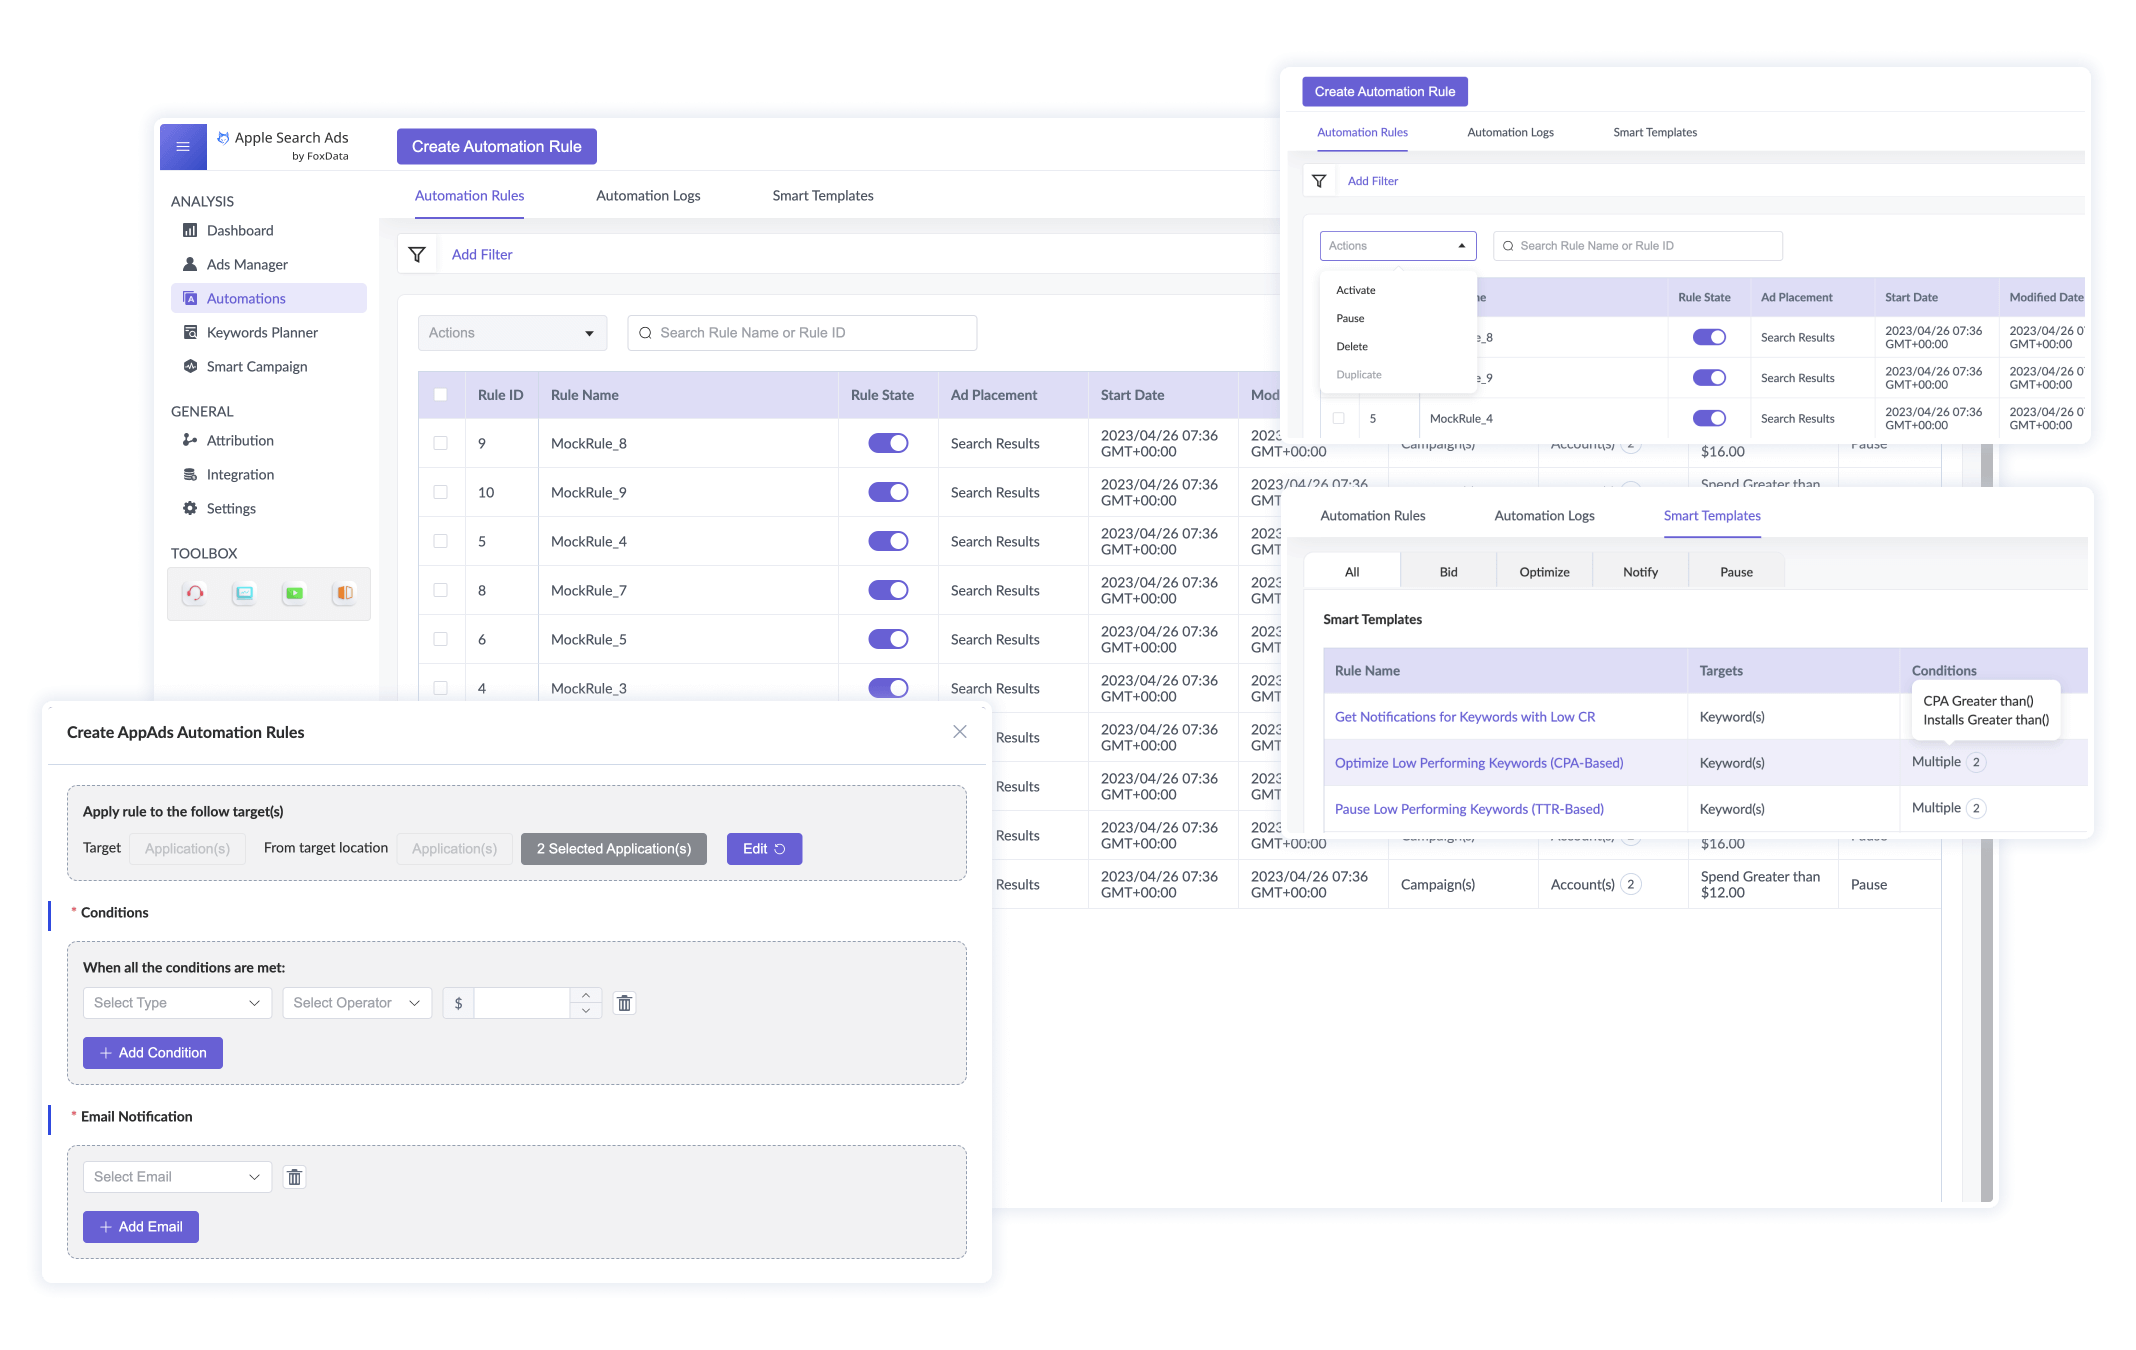Open the Select Type dropdown
Image resolution: width=2136 pixels, height=1350 pixels.
tap(177, 1003)
